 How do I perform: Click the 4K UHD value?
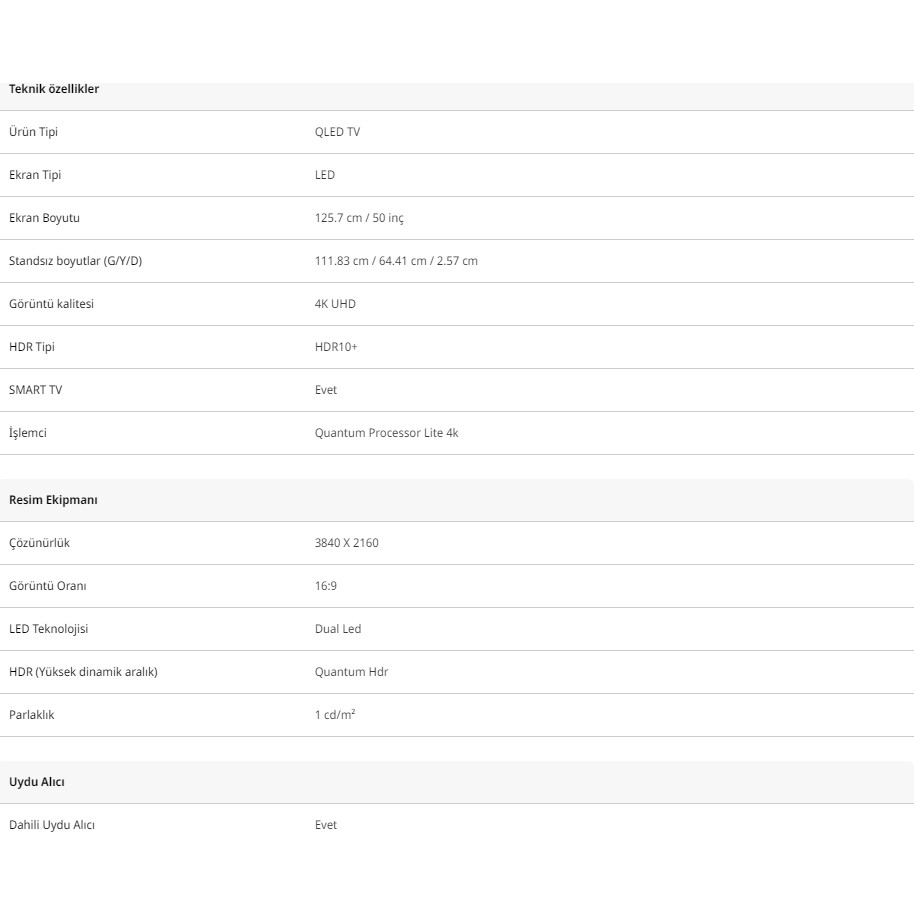(335, 304)
